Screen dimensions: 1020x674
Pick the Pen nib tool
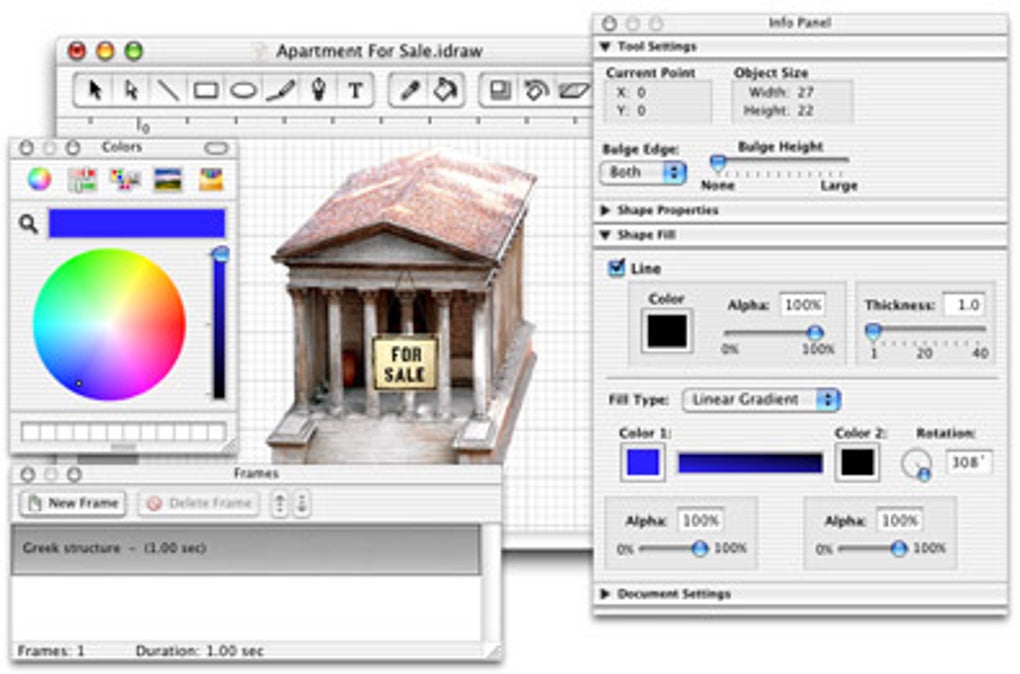318,90
